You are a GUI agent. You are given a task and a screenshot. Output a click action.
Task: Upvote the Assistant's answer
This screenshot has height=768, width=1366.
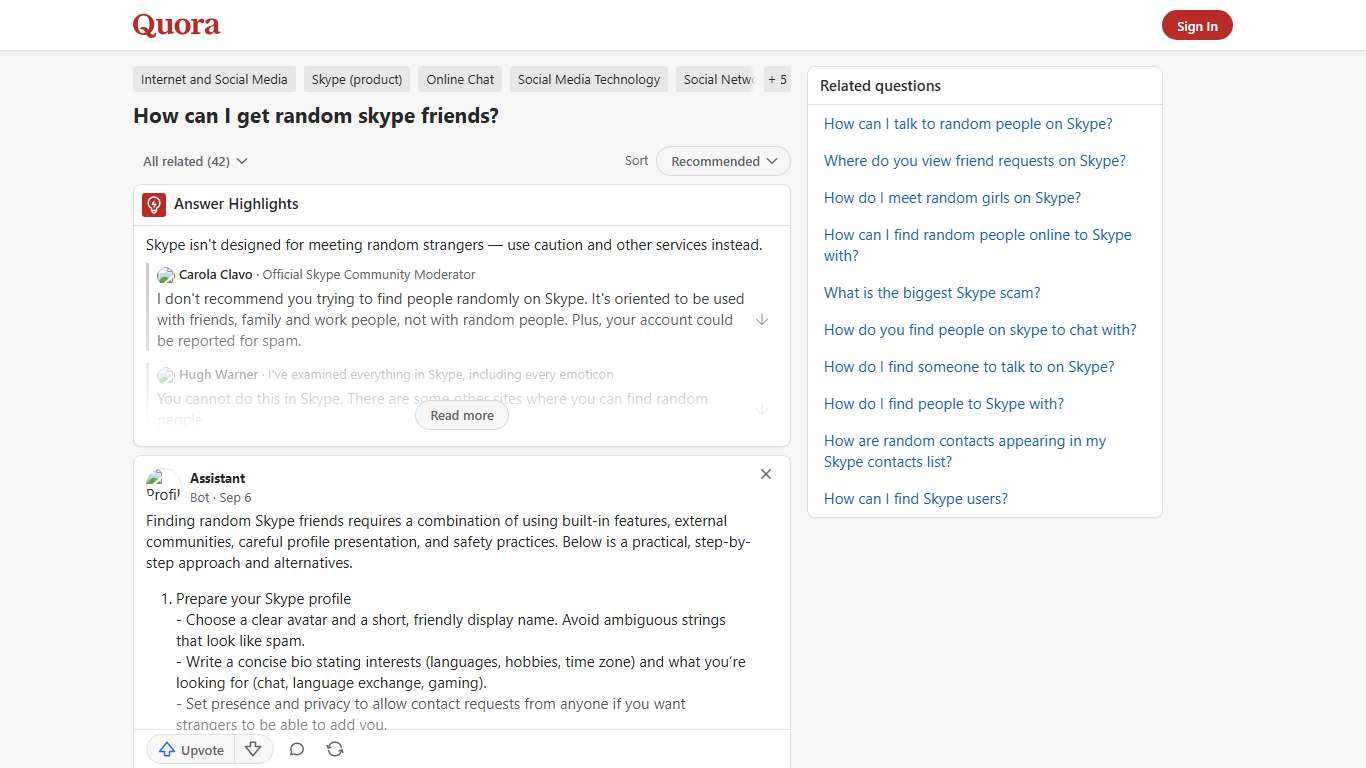[190, 750]
